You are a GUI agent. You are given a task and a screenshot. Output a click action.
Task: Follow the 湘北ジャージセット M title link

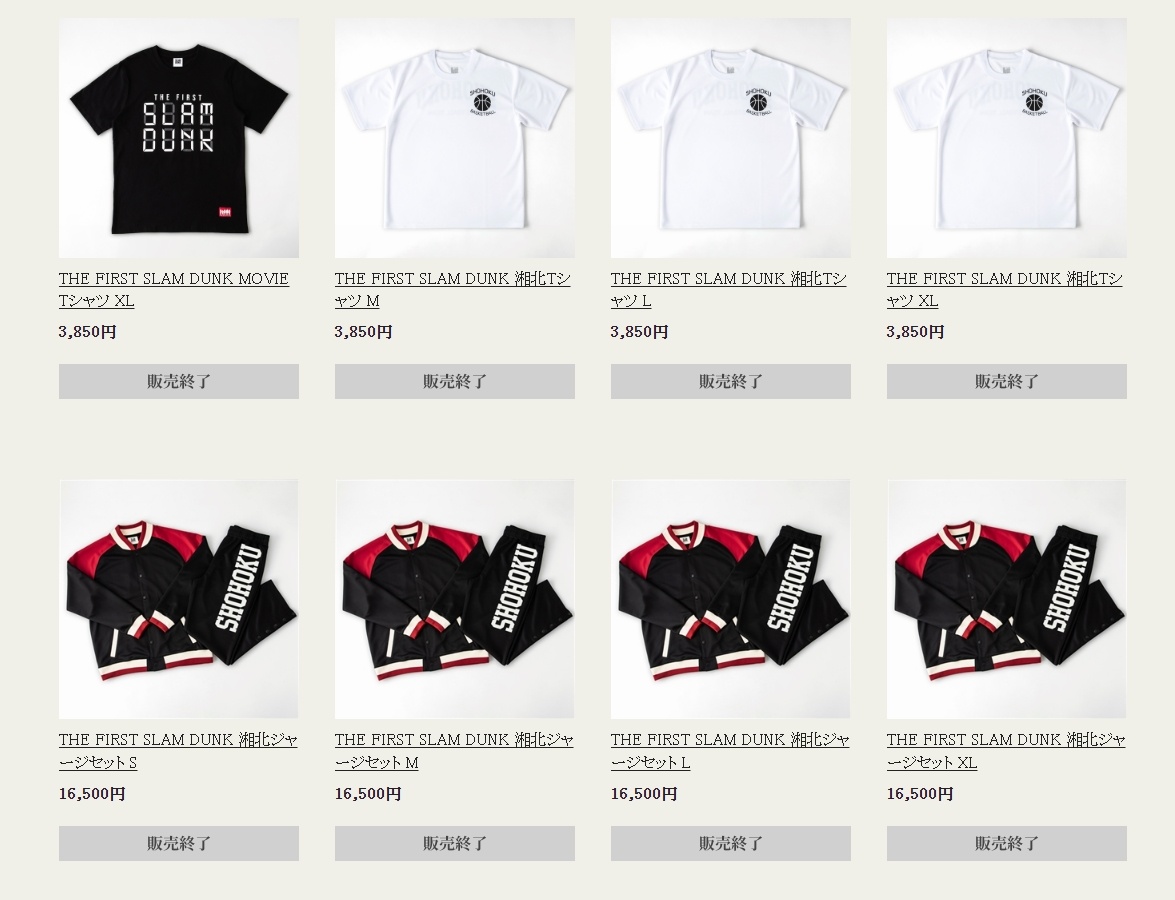pyautogui.click(x=454, y=751)
